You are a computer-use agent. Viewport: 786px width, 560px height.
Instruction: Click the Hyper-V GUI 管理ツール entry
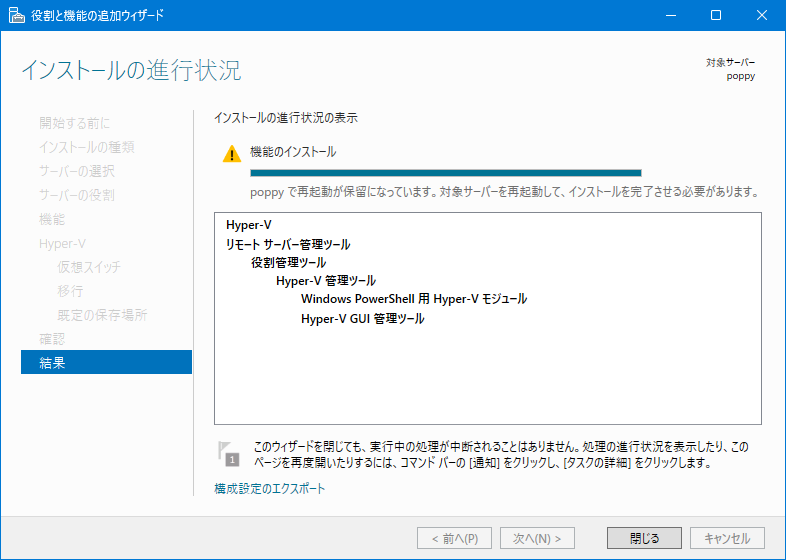(x=363, y=318)
